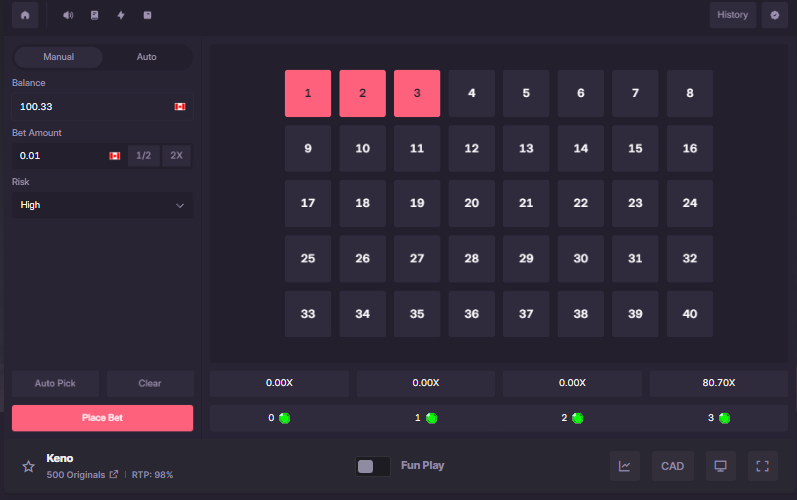Click the 2 hits indicator
This screenshot has width=797, height=500.
572,418
